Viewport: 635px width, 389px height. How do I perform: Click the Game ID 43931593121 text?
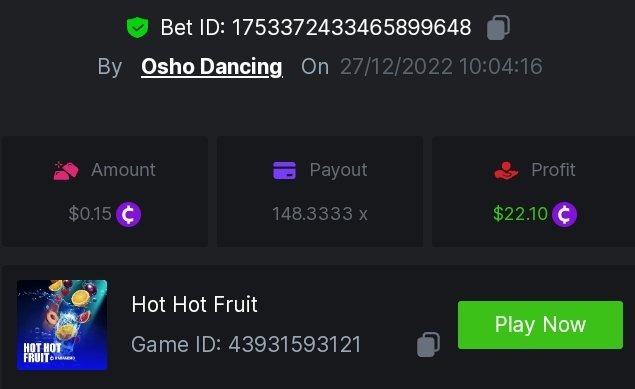coord(246,344)
